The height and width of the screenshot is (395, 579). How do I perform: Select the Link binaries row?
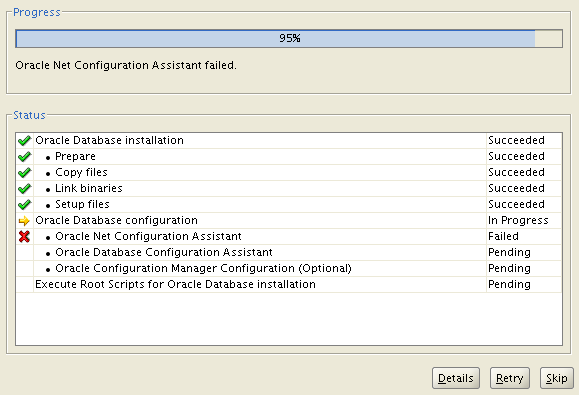pos(289,189)
